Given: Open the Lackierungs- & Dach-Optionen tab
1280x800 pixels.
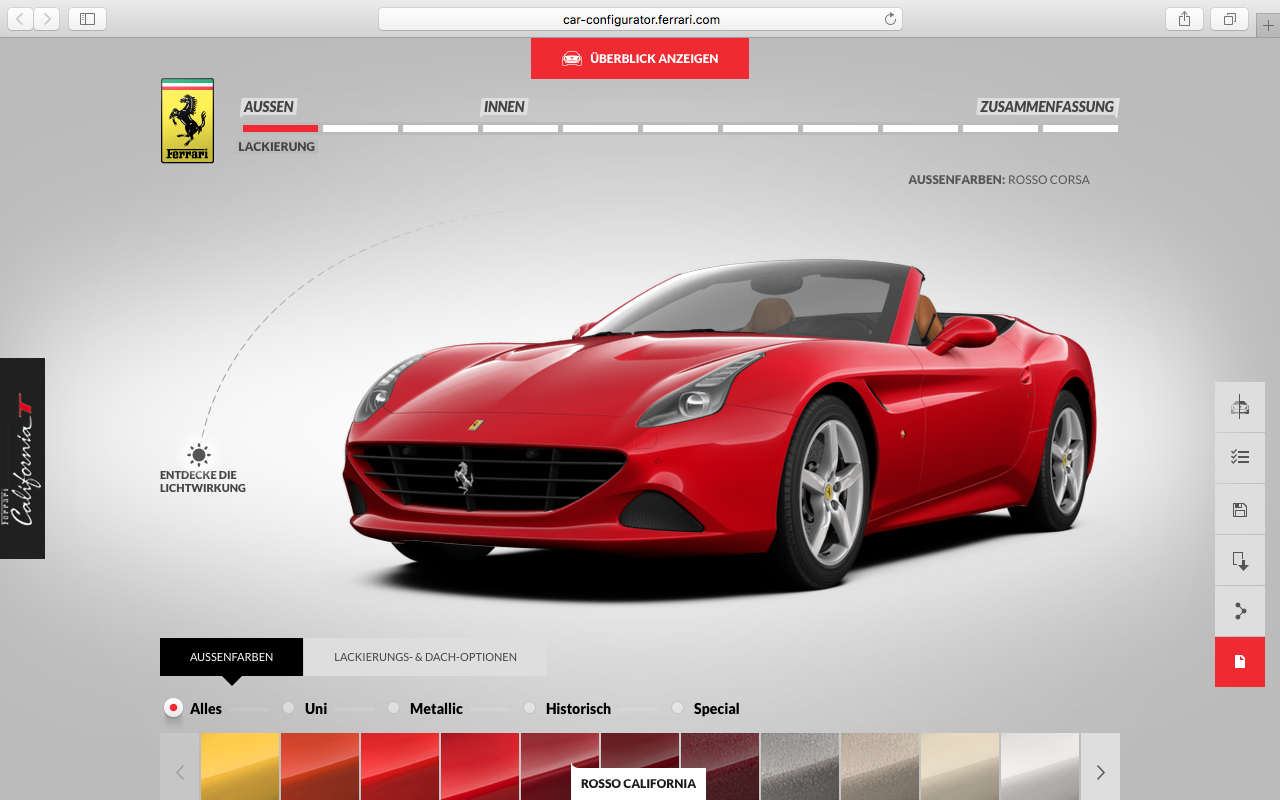Looking at the screenshot, I should pos(425,657).
